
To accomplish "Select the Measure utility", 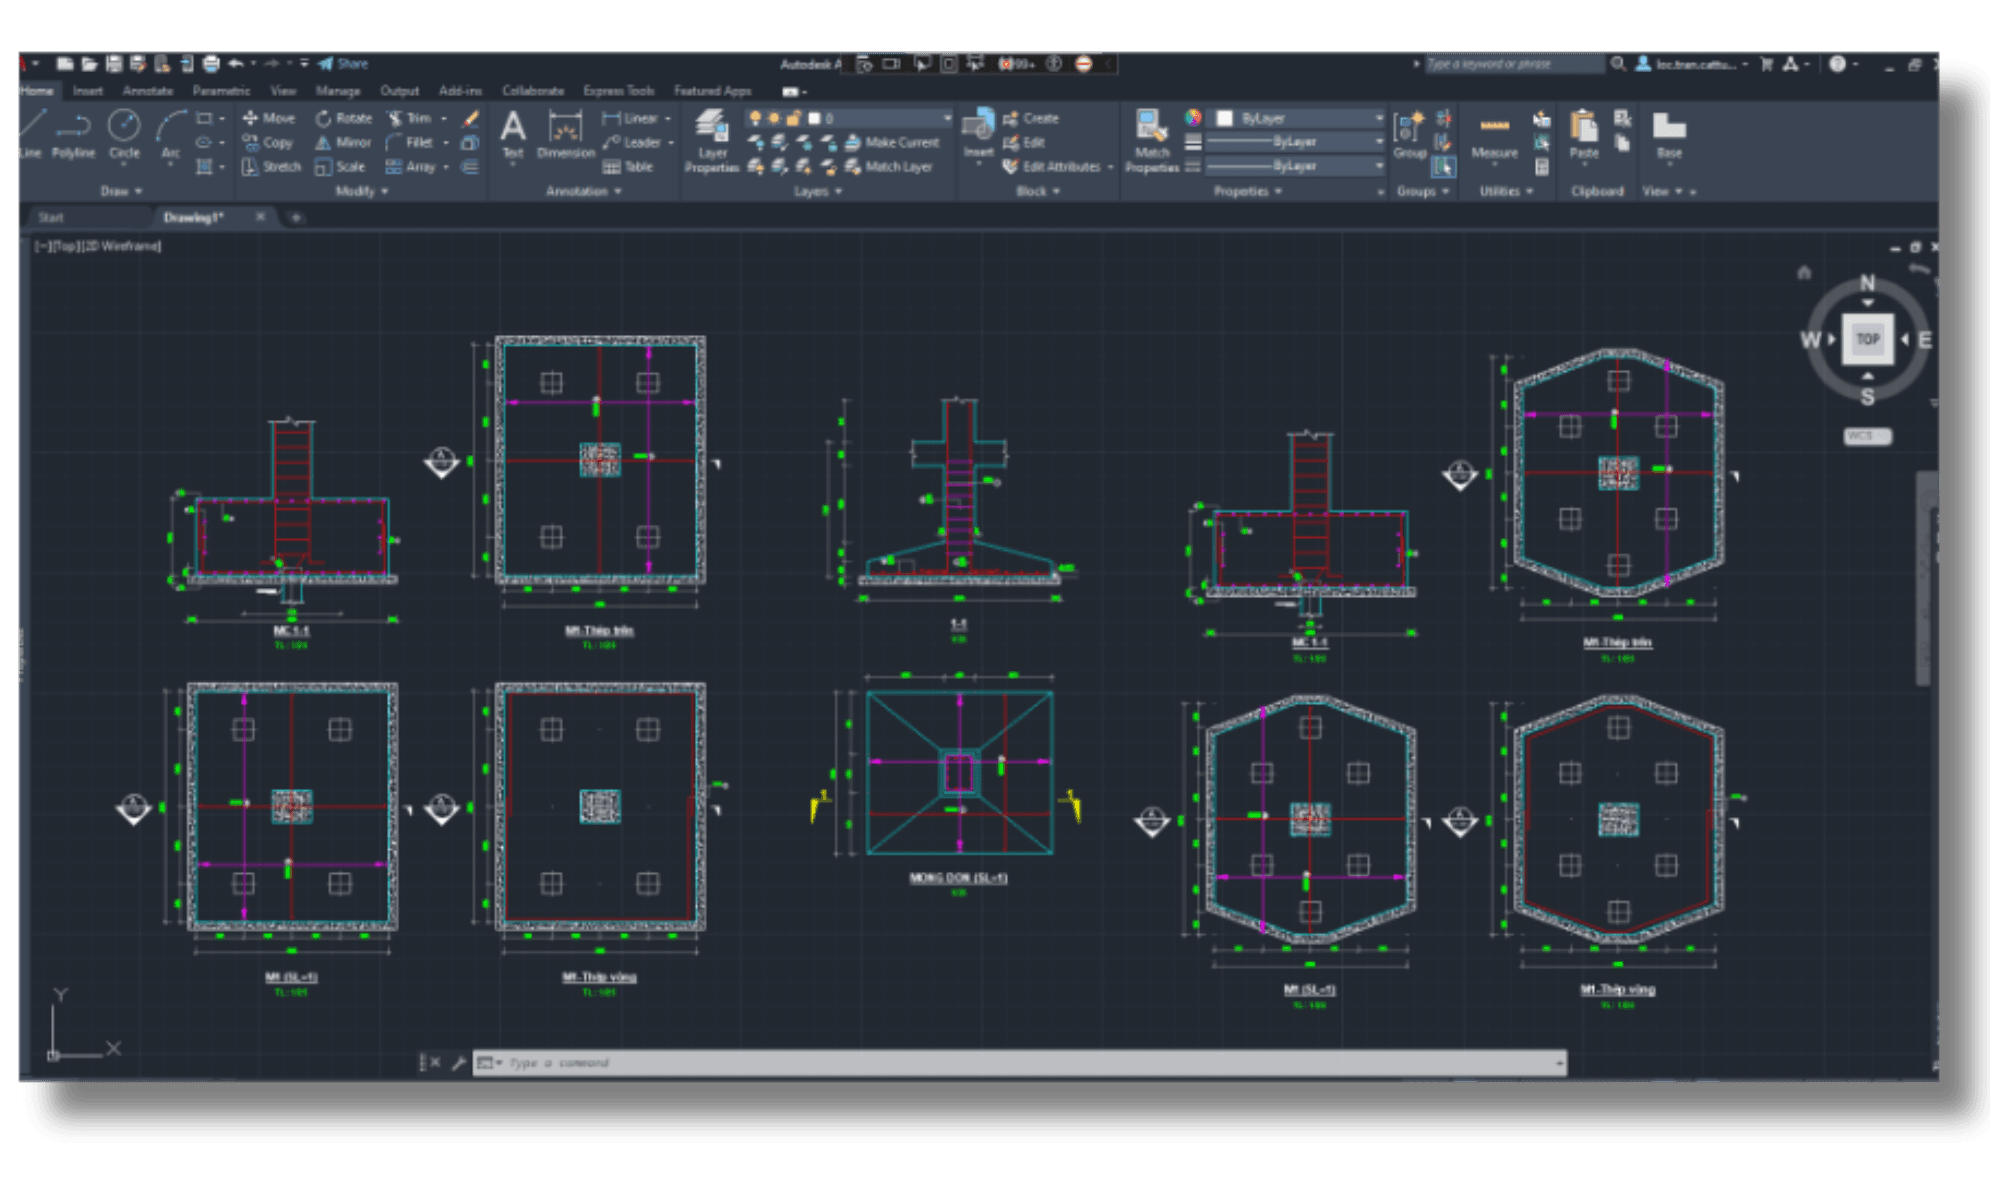I will pos(1494,134).
